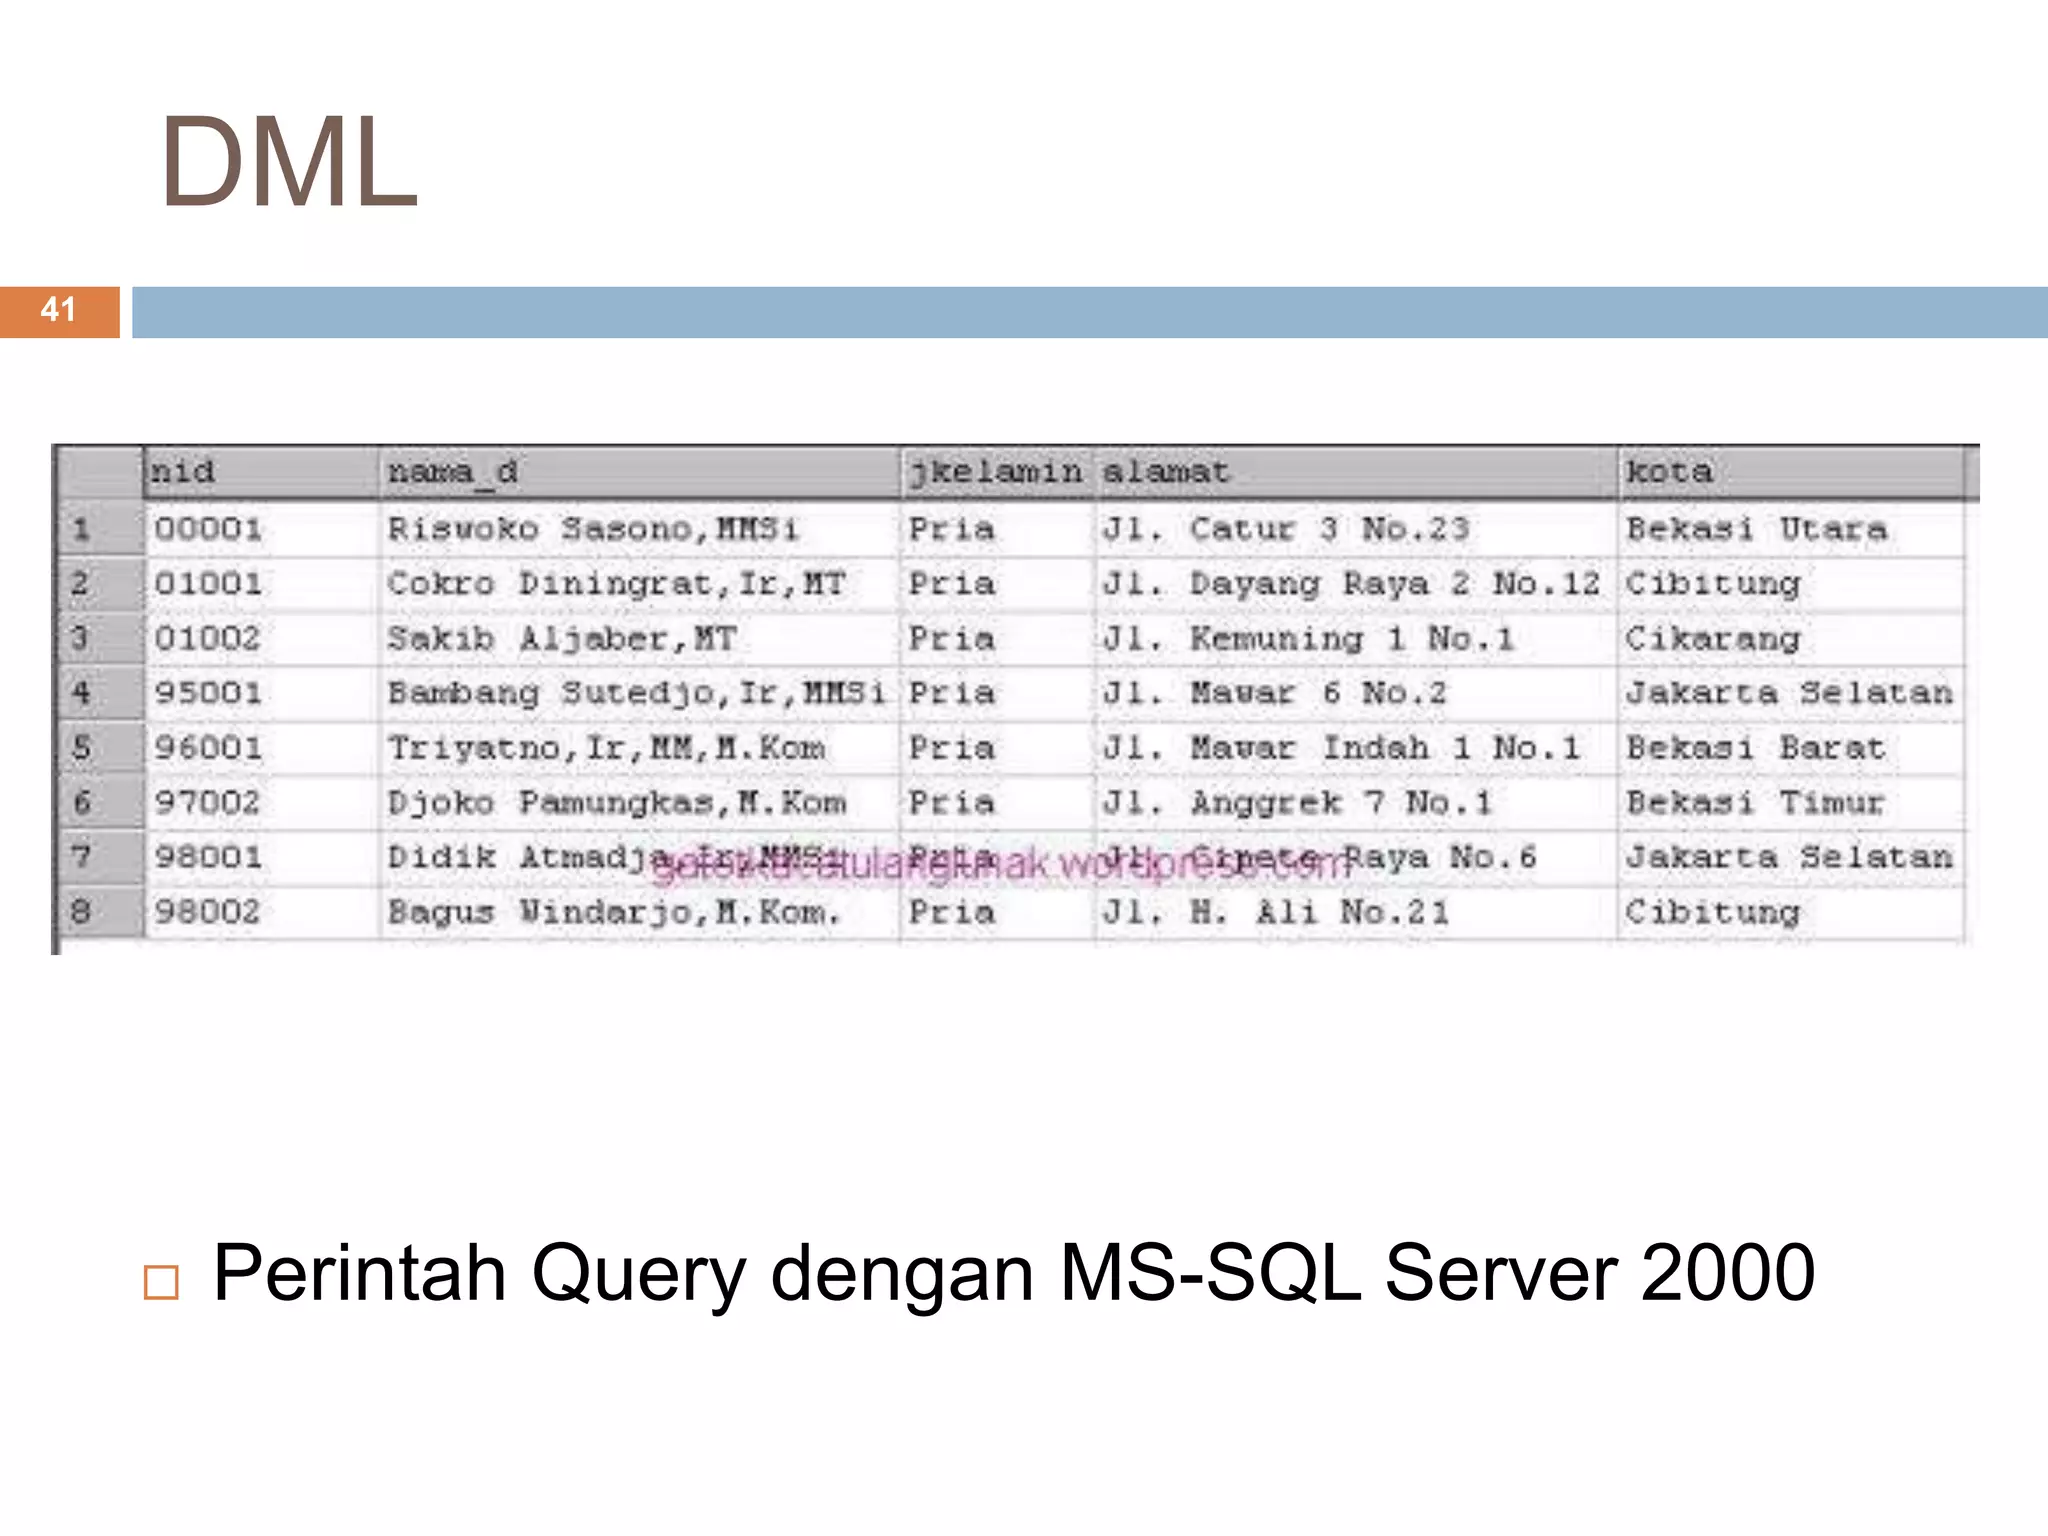
Task: Select row number 3 header
Action: (x=100, y=639)
